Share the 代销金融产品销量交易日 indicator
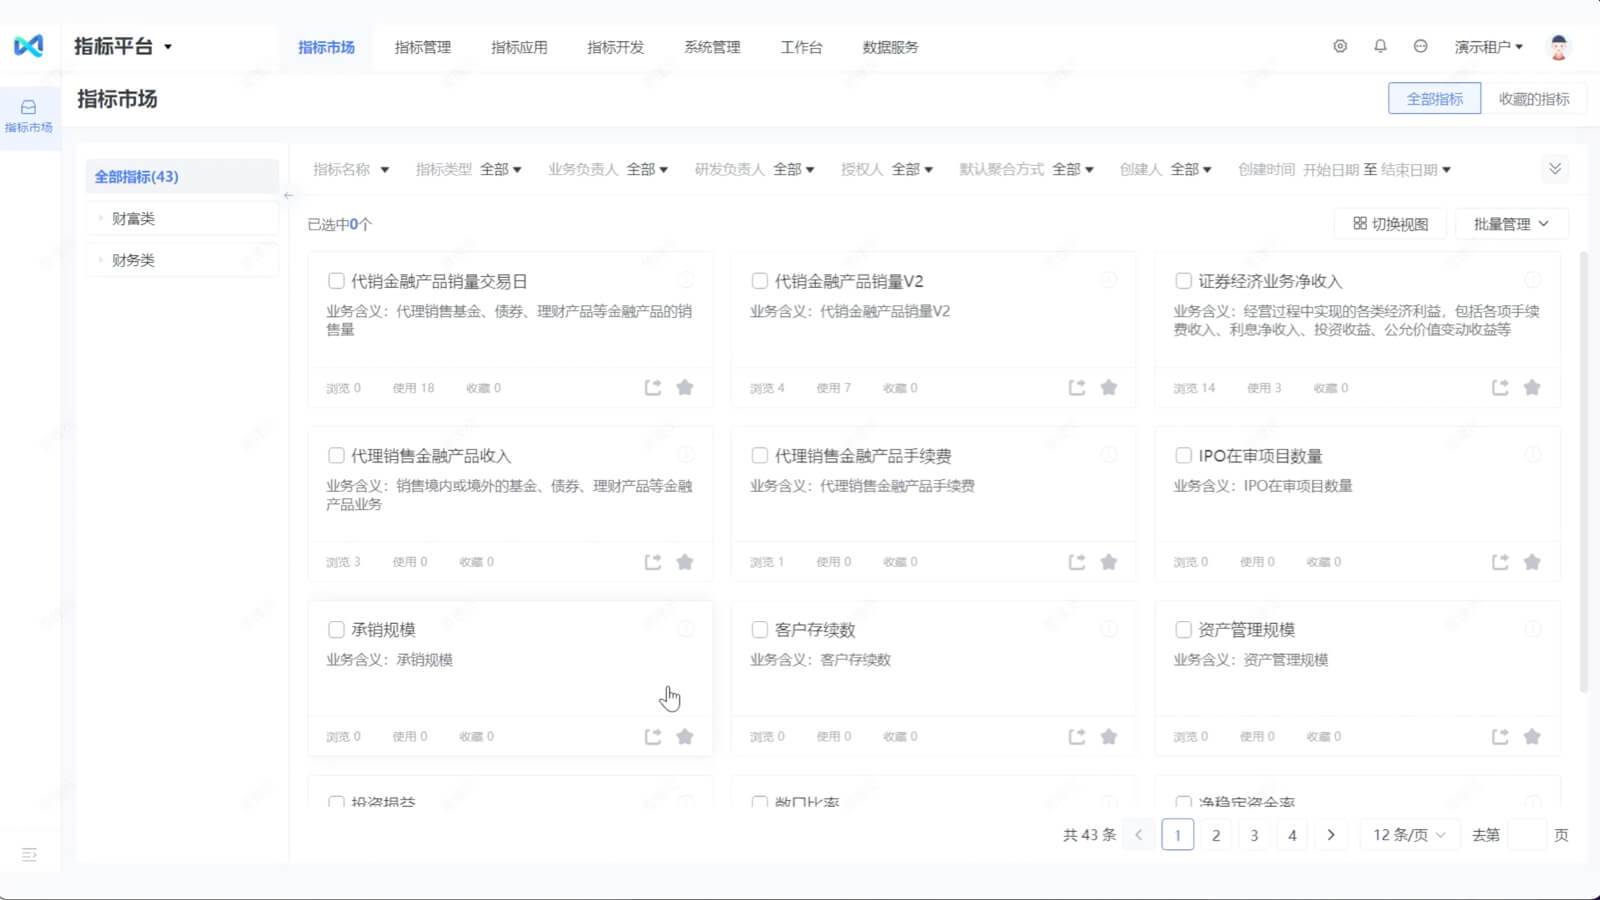1600x900 pixels. 653,387
